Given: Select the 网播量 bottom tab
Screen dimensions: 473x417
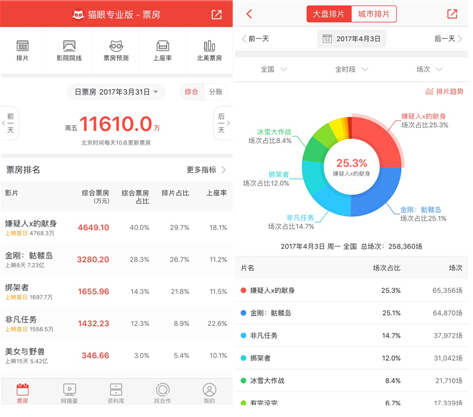Looking at the screenshot, I should (69, 393).
